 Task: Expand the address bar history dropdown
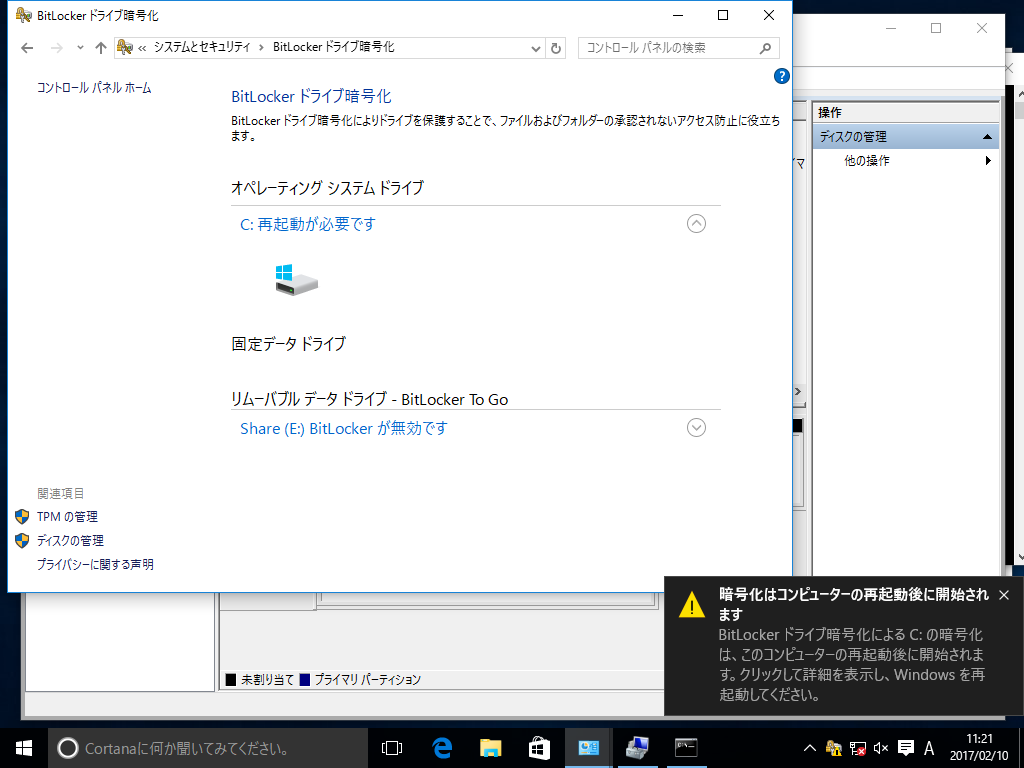[536, 48]
